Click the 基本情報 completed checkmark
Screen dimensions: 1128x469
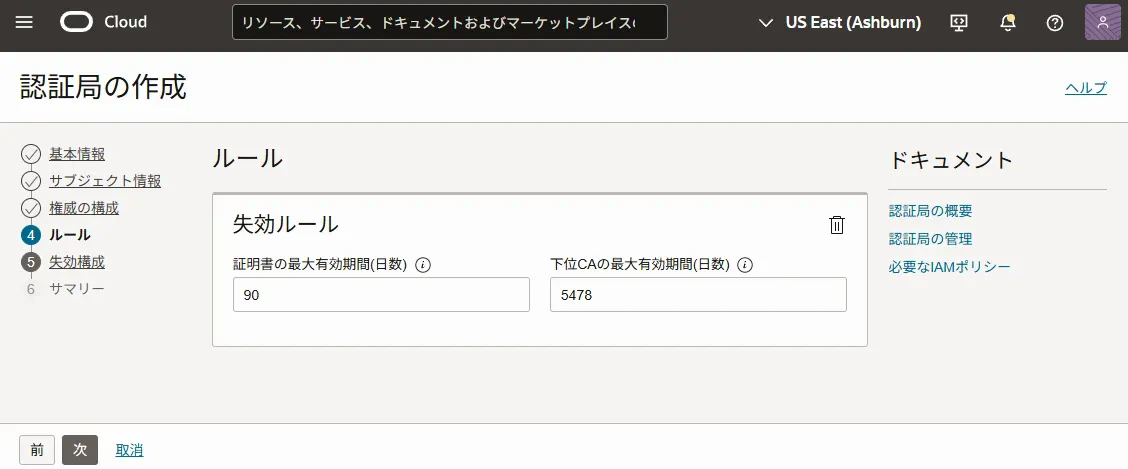pyautogui.click(x=31, y=154)
